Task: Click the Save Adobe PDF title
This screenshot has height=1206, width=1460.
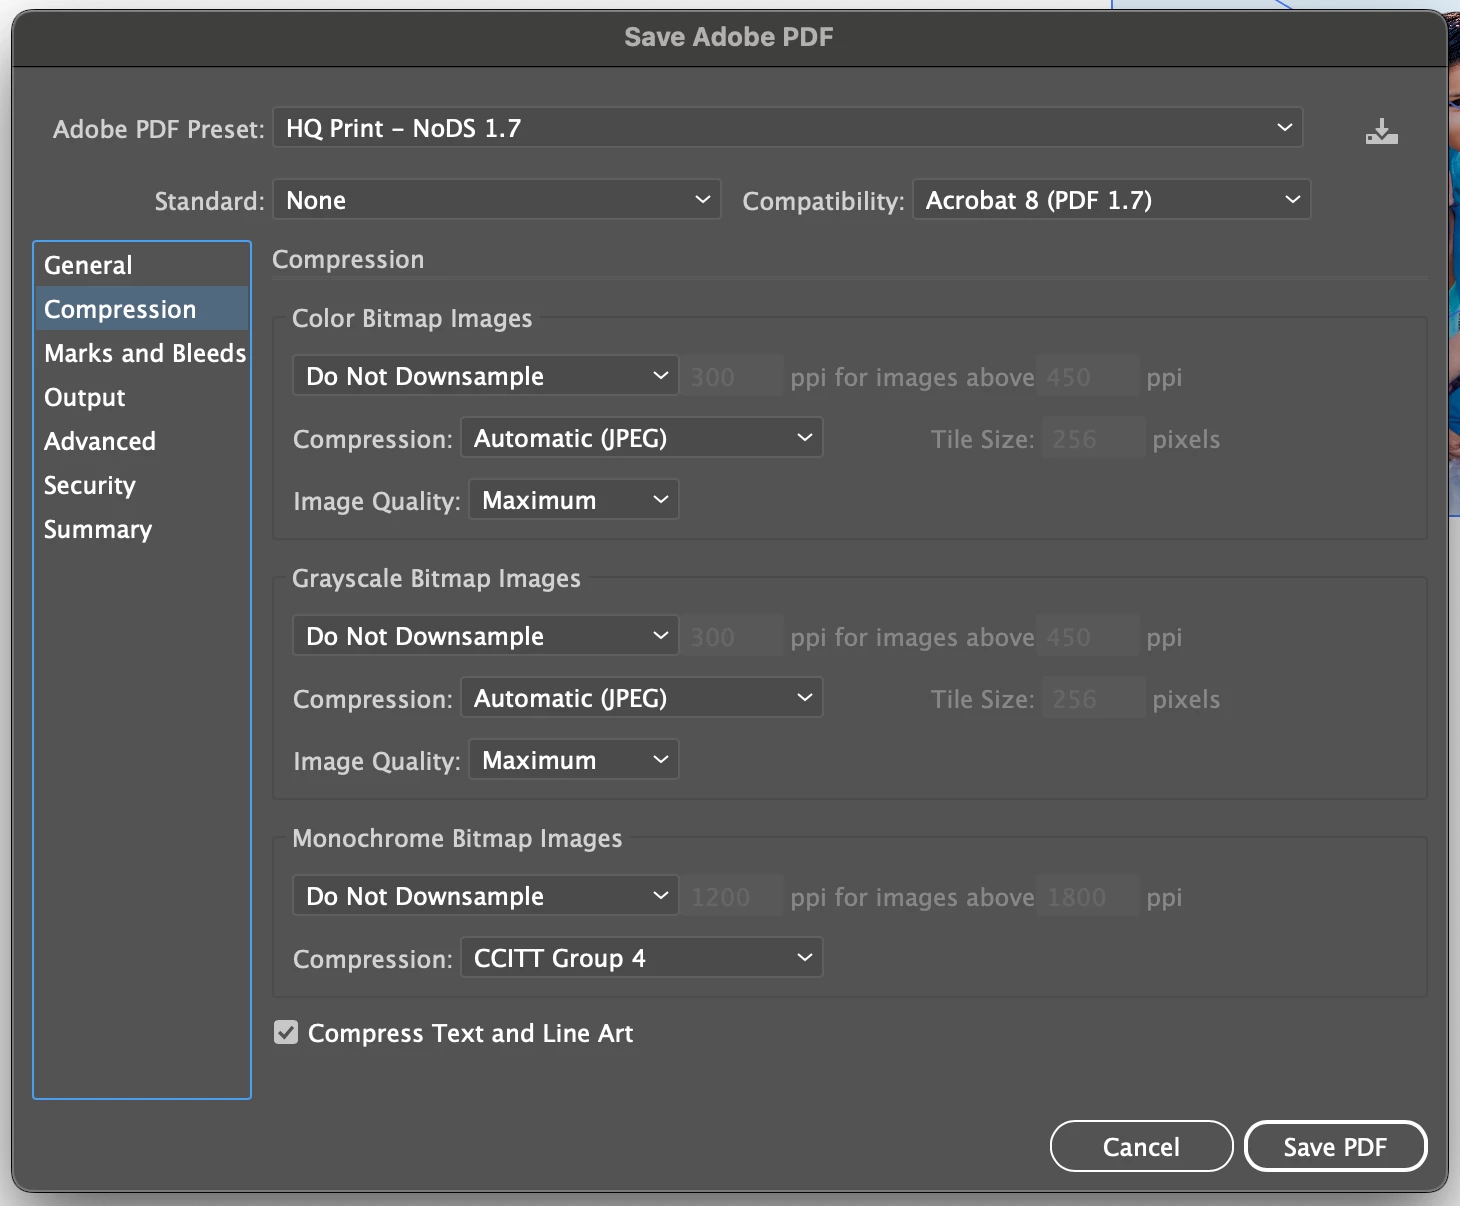Action: pos(729,37)
